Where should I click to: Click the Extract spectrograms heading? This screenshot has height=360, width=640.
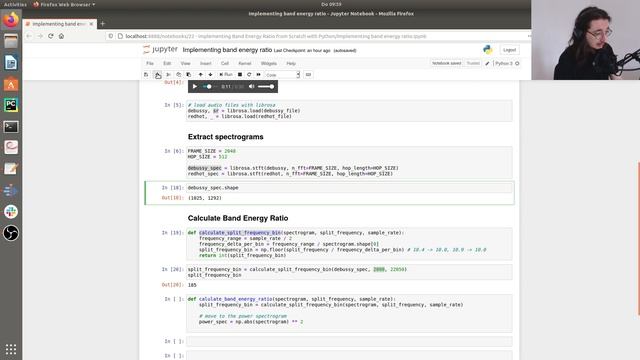(x=226, y=137)
